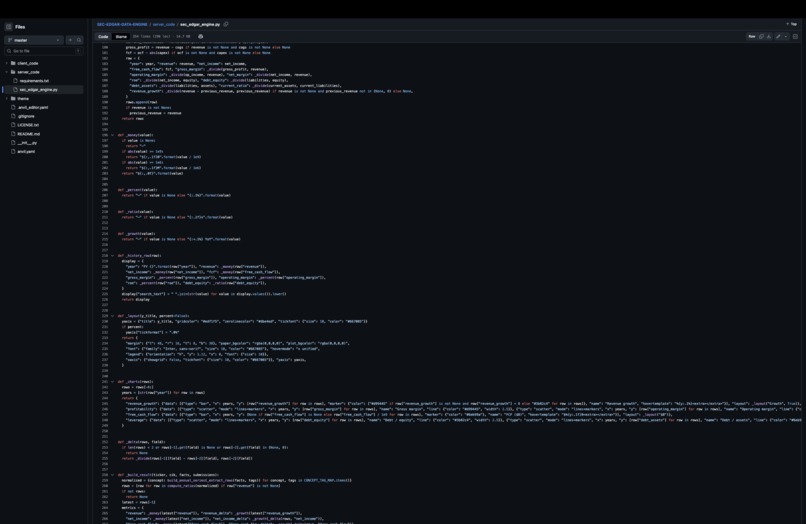
Task: Collapse the Files side panel icon
Action: pos(9,27)
